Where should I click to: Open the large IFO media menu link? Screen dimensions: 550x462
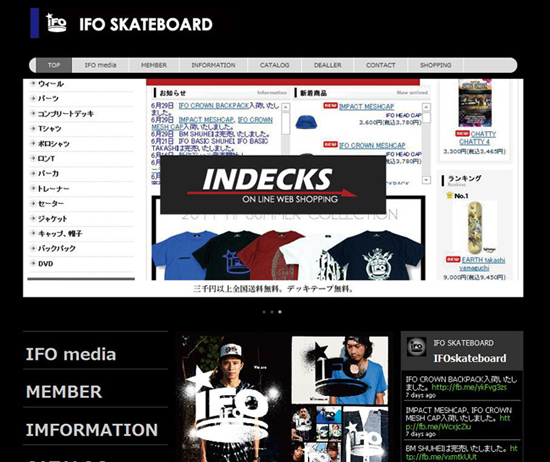[71, 354]
